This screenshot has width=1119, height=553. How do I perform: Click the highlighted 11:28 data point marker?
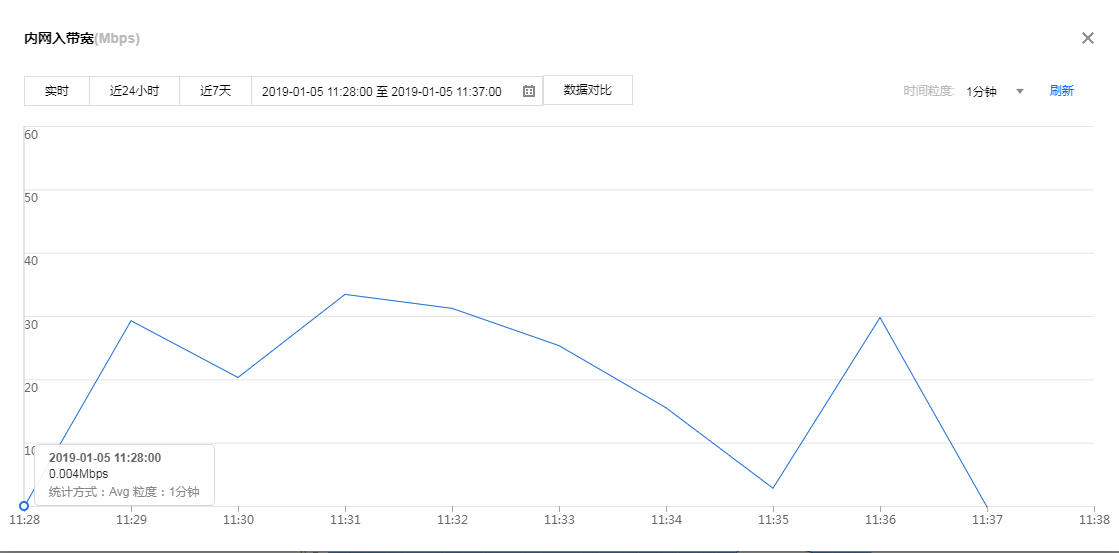point(24,506)
